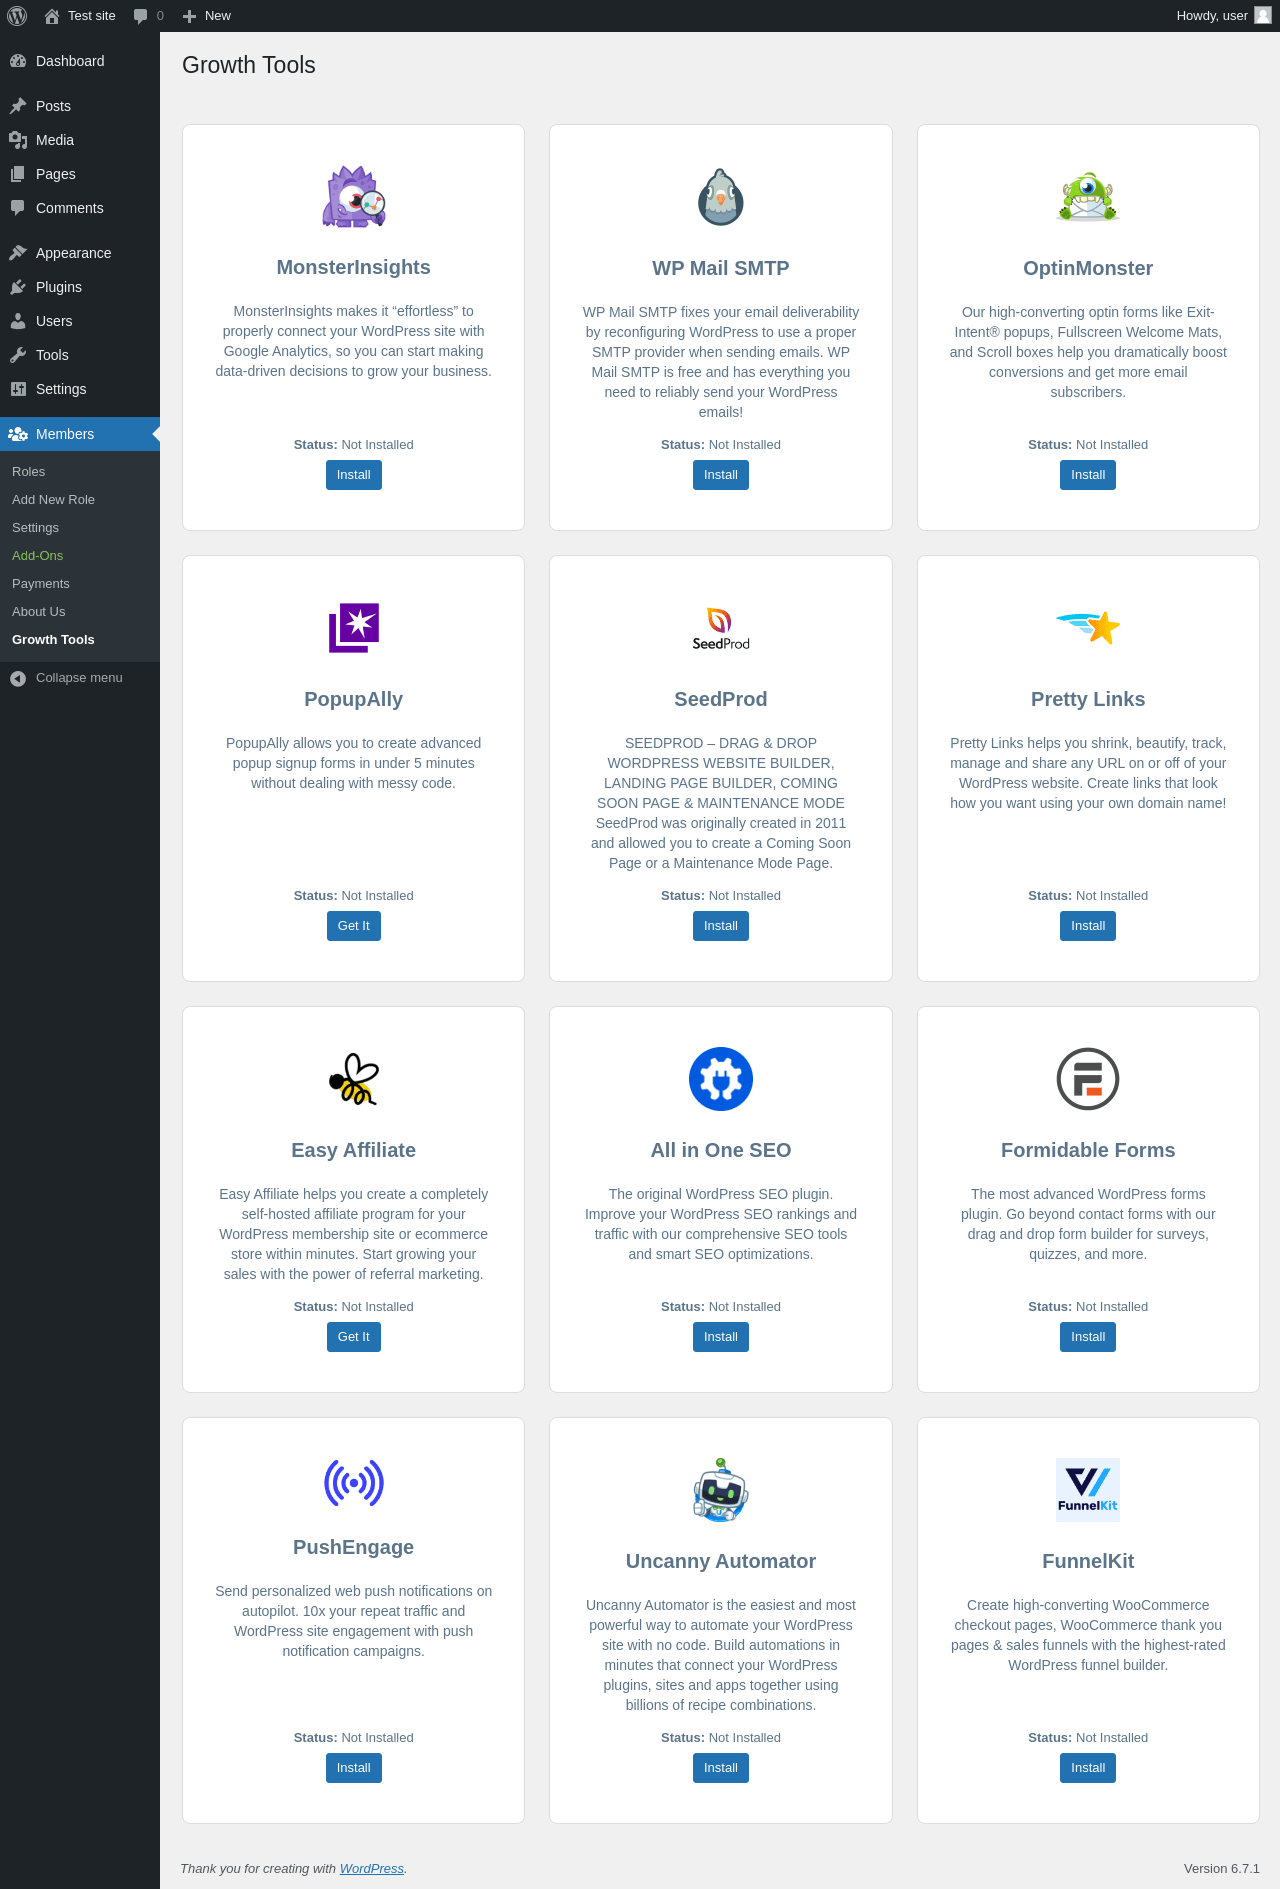This screenshot has width=1280, height=1889.
Task: Click the Pretty Links star logo
Action: click(x=1088, y=627)
